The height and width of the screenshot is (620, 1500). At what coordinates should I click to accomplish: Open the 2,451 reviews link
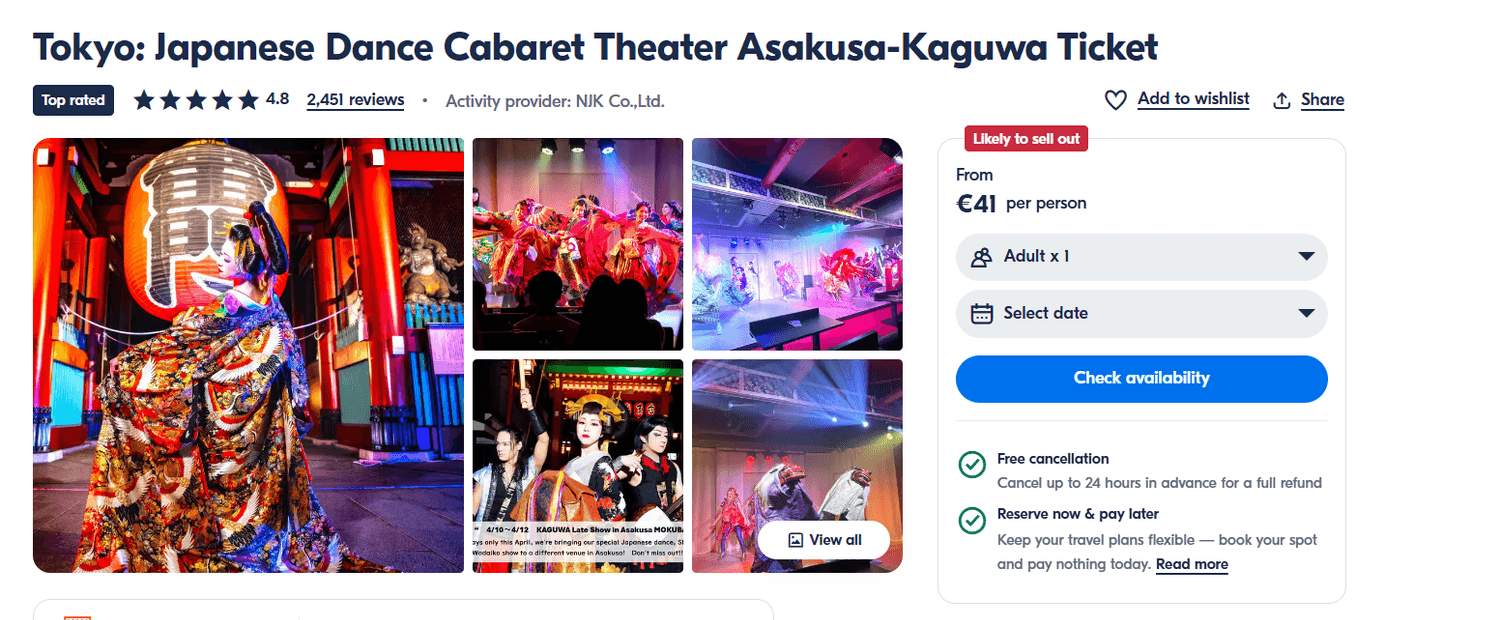click(355, 100)
